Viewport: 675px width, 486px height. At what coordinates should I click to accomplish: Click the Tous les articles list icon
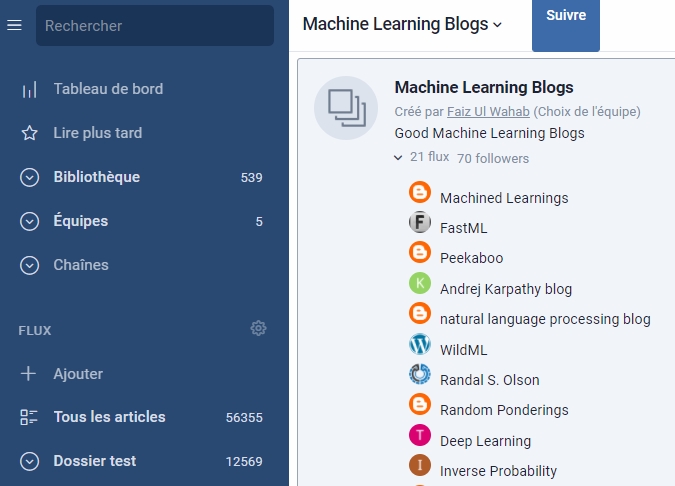29,417
